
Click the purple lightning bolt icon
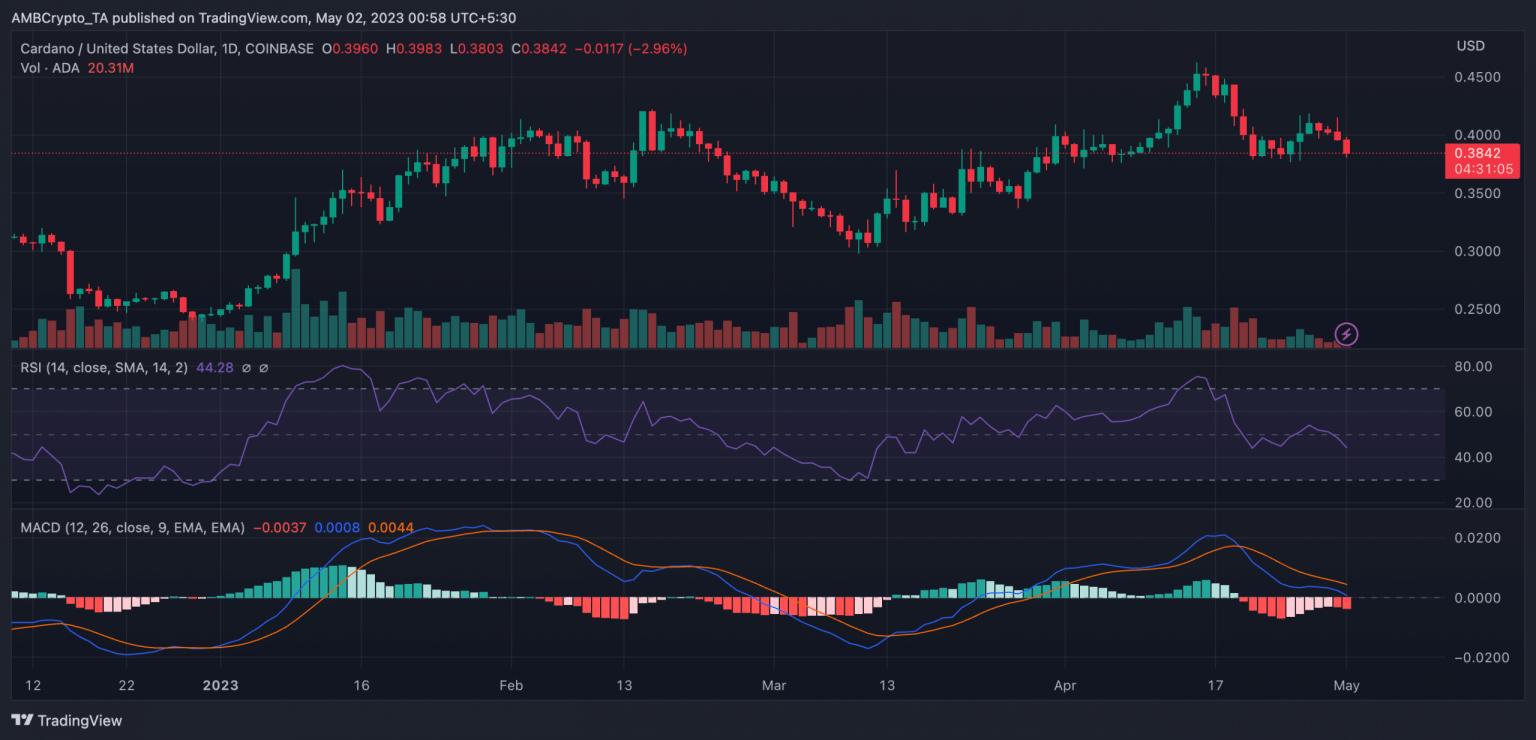pyautogui.click(x=1346, y=333)
